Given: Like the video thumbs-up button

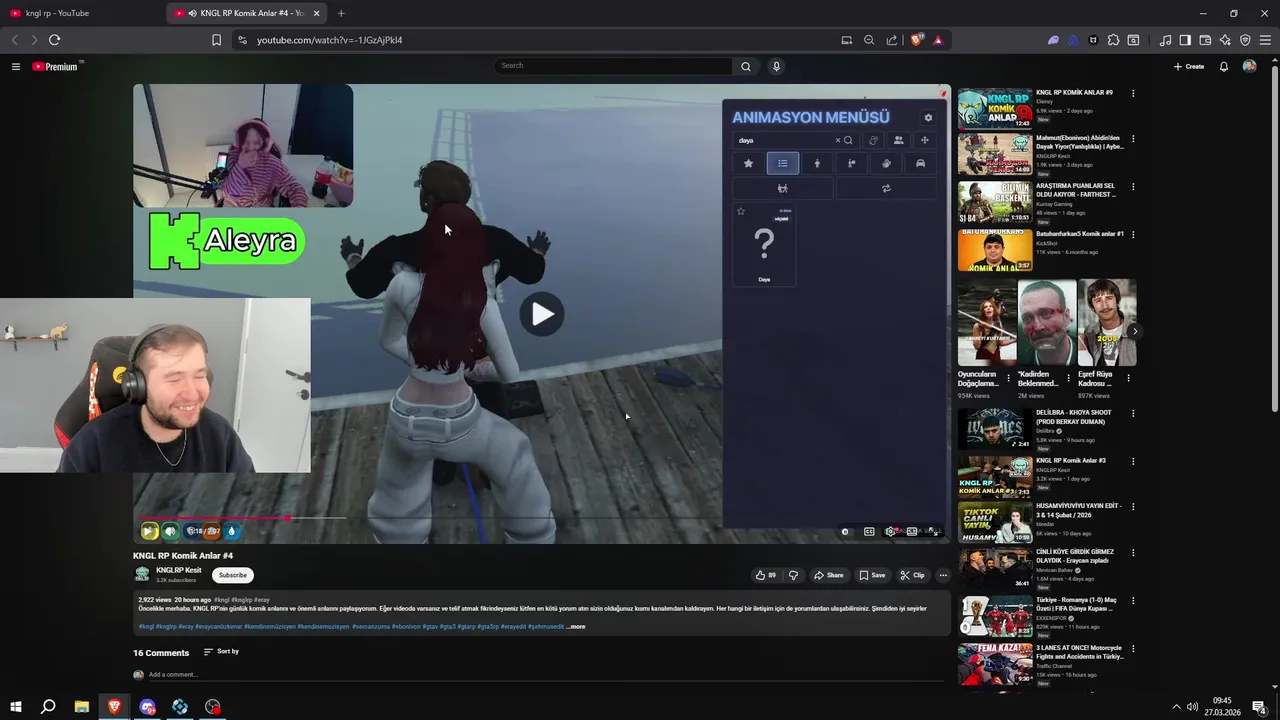Looking at the screenshot, I should click(766, 575).
